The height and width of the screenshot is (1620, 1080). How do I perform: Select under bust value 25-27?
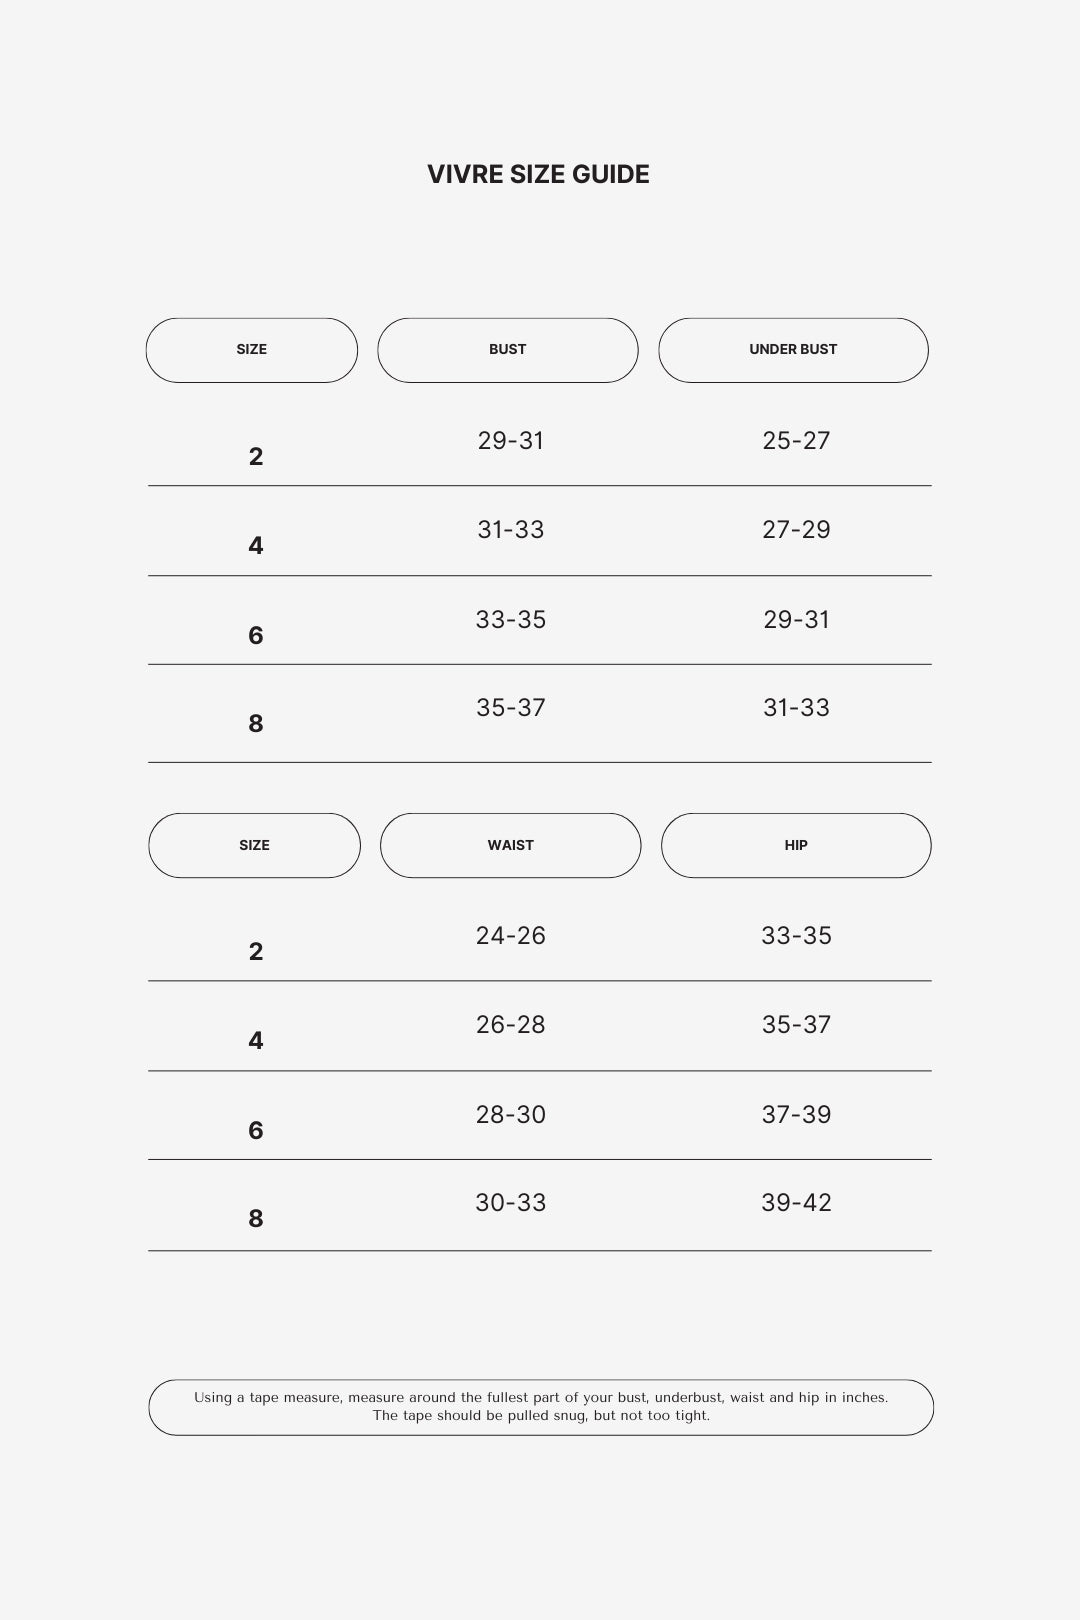(x=796, y=441)
